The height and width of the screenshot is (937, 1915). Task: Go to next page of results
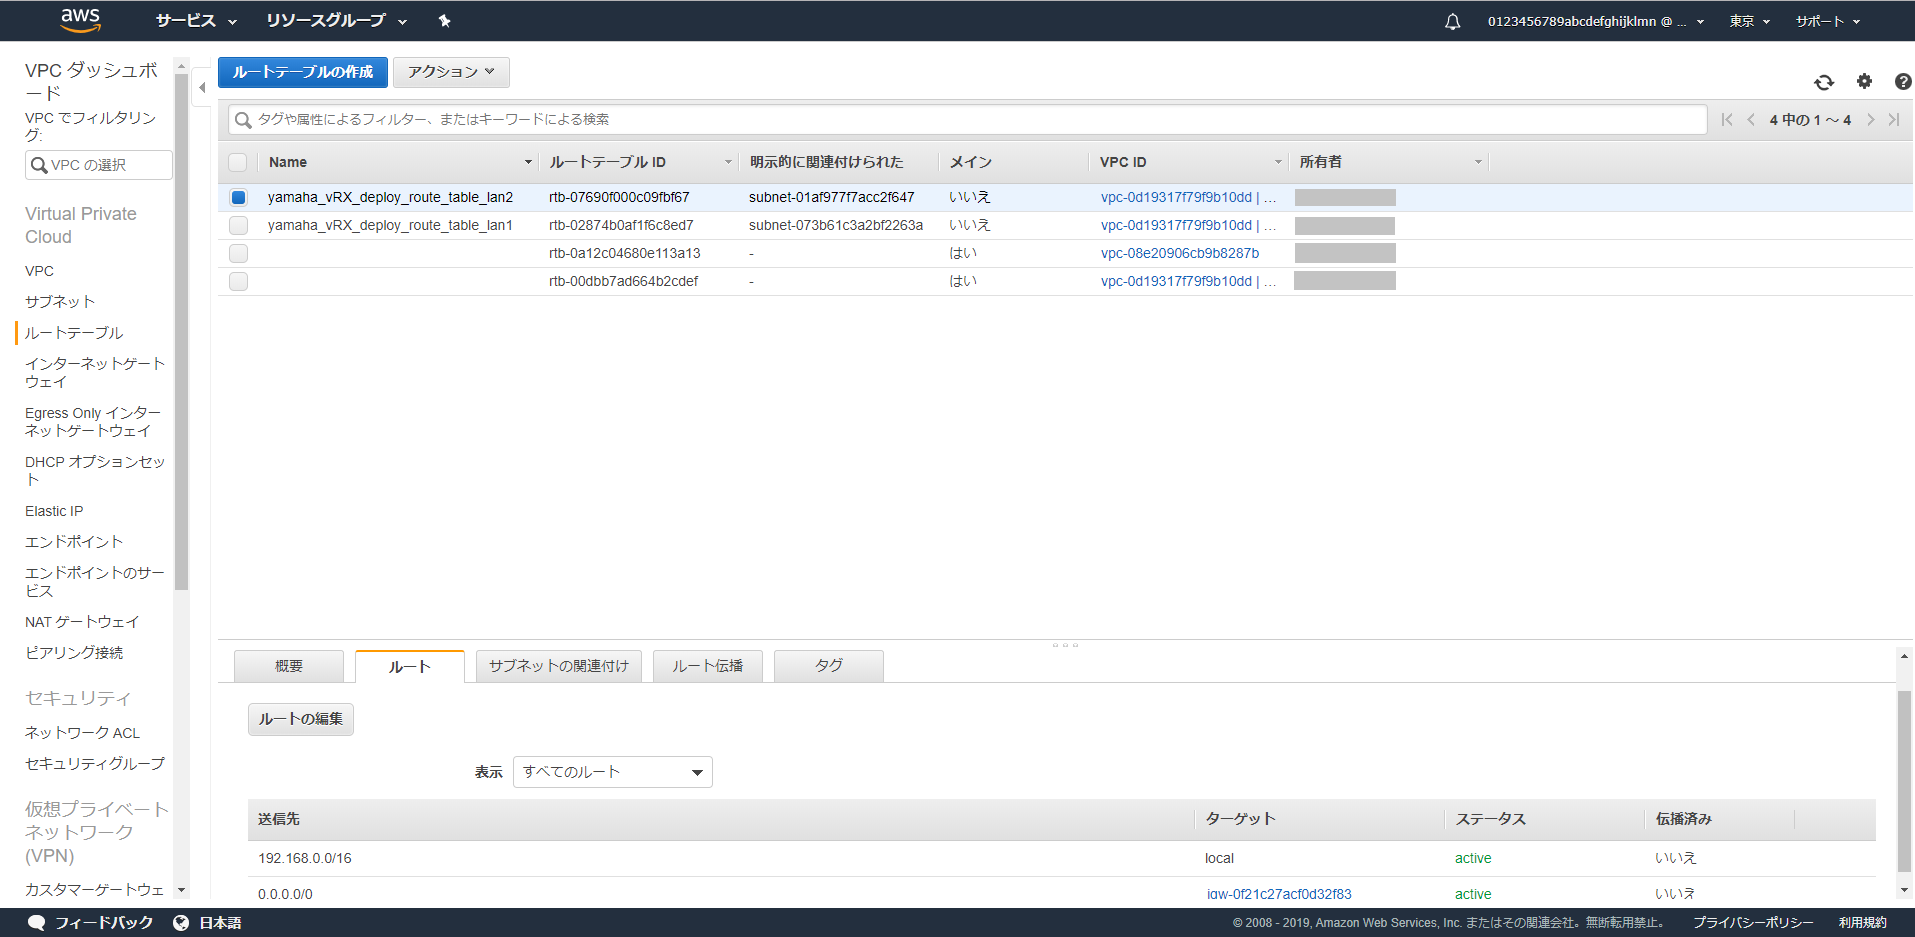[1870, 120]
